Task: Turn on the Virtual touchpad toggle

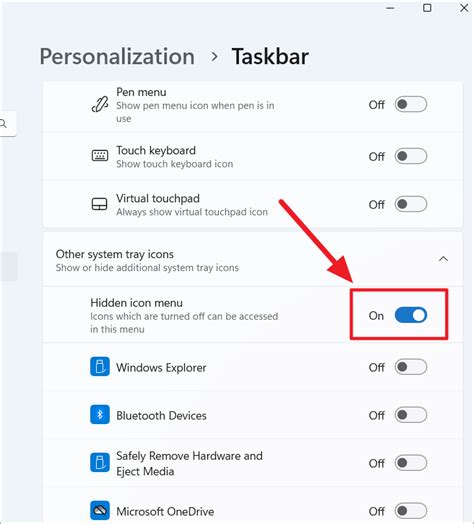Action: pyautogui.click(x=410, y=204)
